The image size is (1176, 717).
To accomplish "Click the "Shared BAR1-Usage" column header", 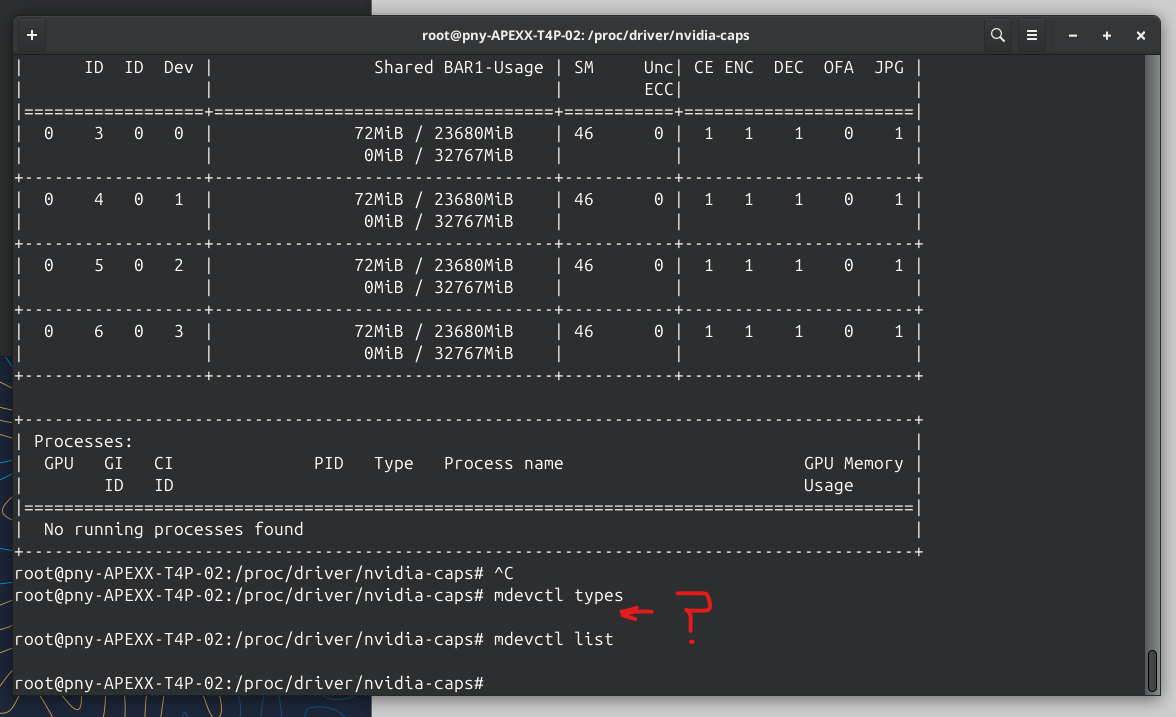I will 458,68.
